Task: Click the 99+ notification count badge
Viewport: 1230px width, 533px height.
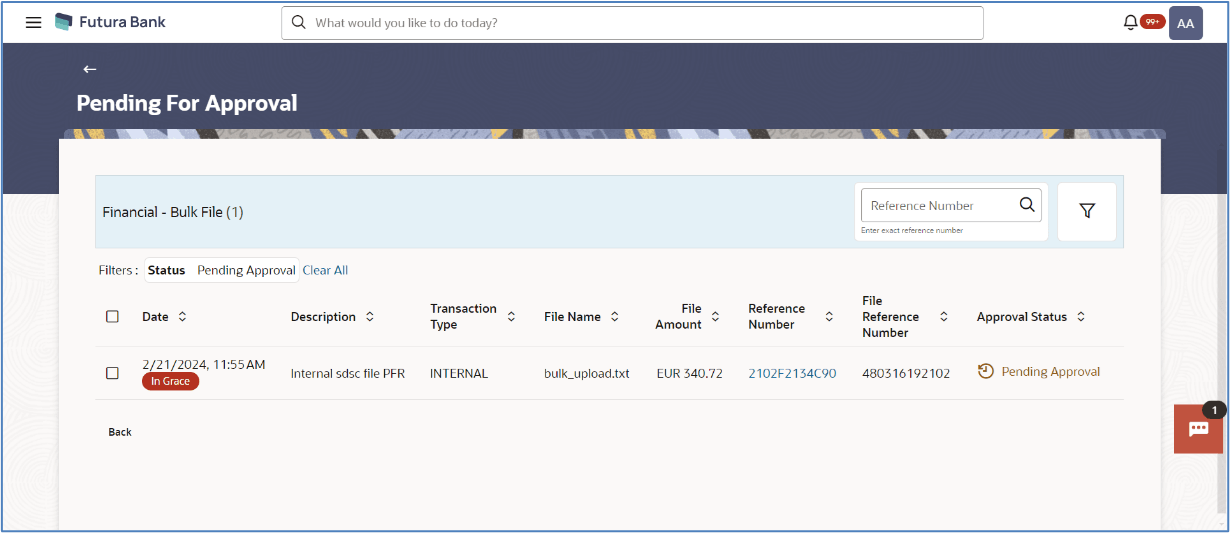Action: (1152, 21)
